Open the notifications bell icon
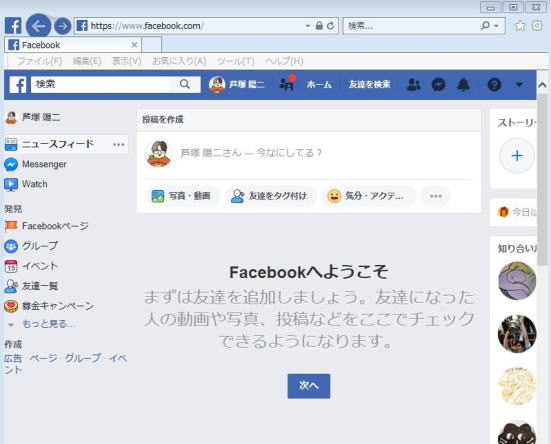The image size is (551, 444). point(464,85)
